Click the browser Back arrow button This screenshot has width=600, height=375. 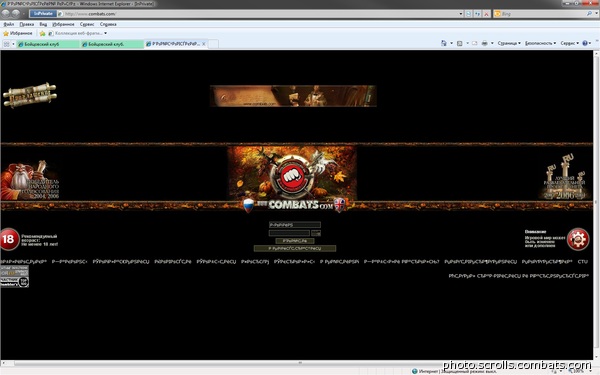point(5,13)
